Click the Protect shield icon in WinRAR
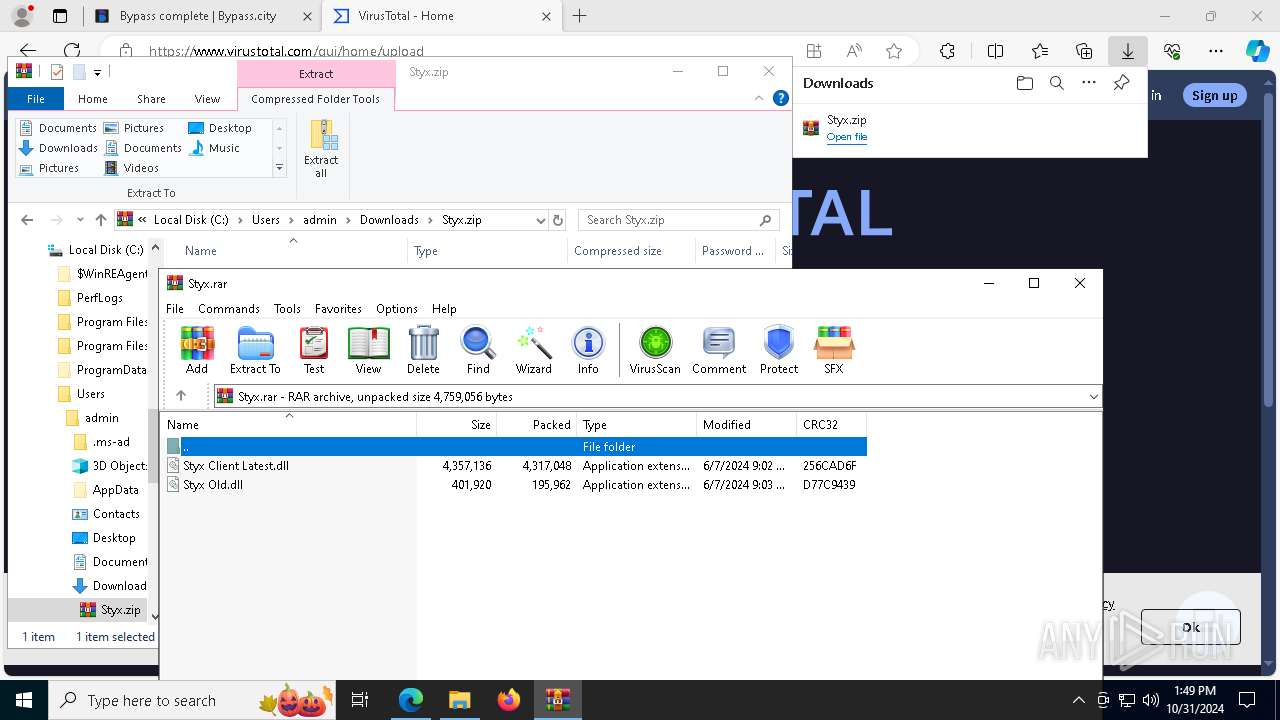The height and width of the screenshot is (720, 1280). 779,351
